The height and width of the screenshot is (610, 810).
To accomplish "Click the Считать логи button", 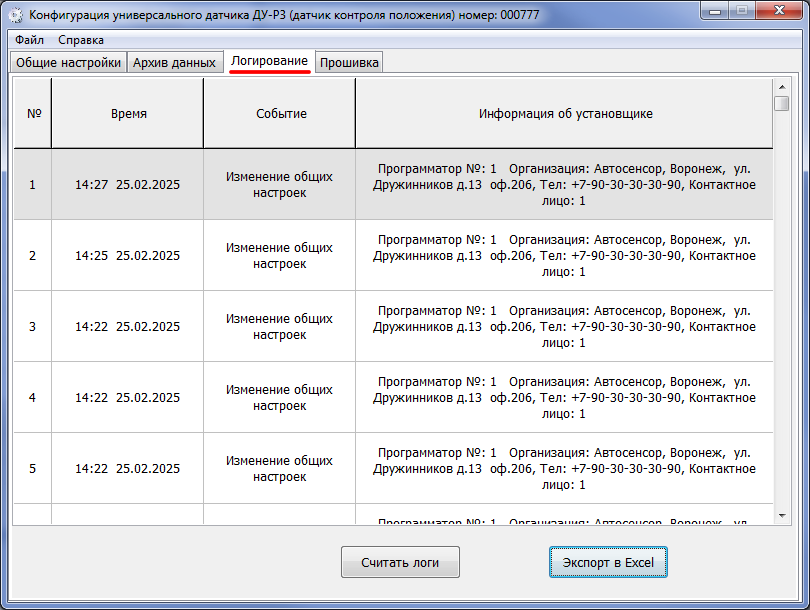I will tap(400, 562).
